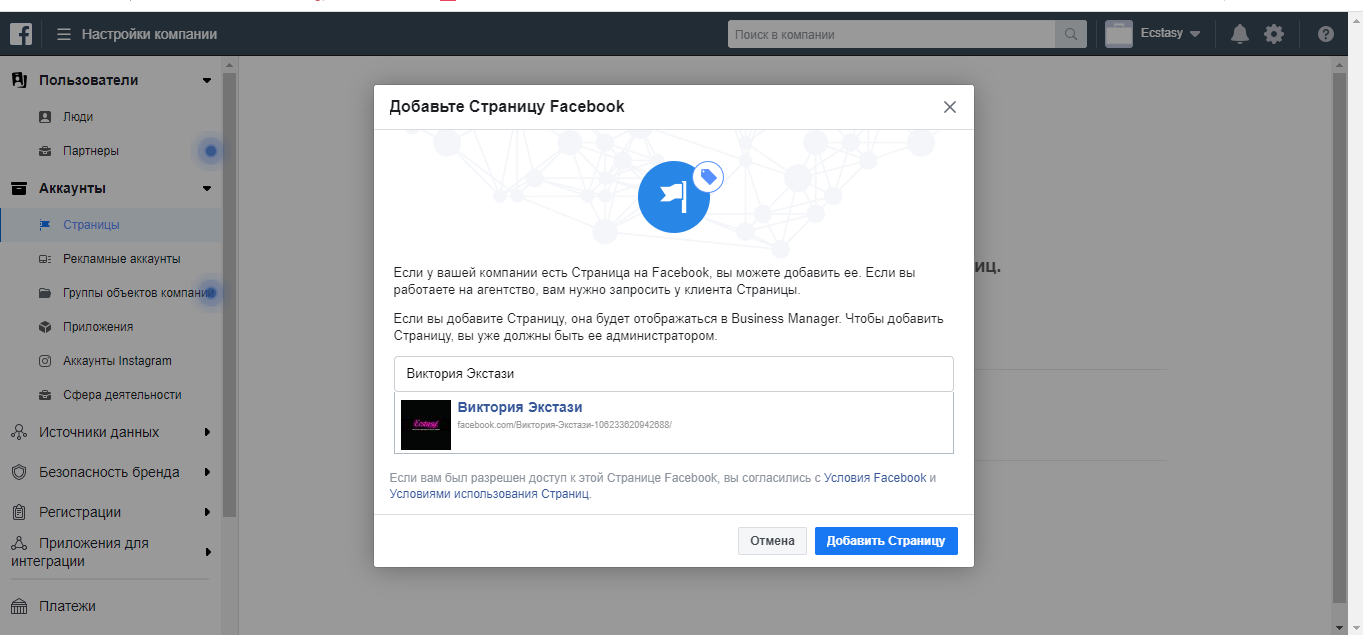Click the Аккаунты archive icon
The width and height of the screenshot is (1363, 635).
[18, 188]
